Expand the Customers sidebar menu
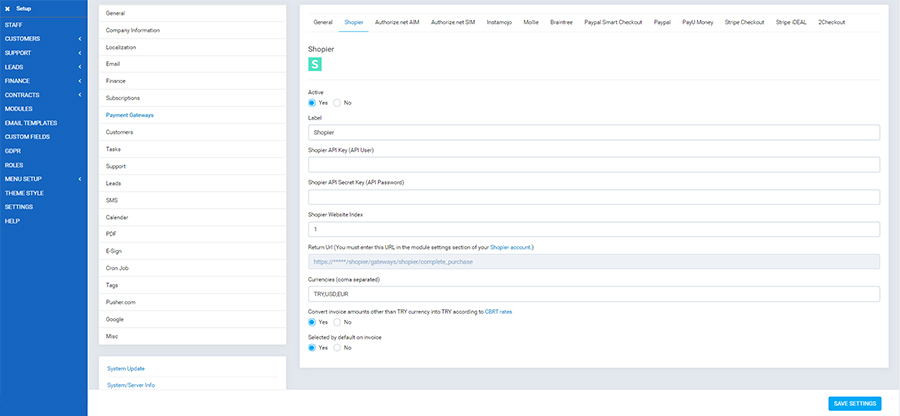The height and width of the screenshot is (416, 900). [x=44, y=39]
